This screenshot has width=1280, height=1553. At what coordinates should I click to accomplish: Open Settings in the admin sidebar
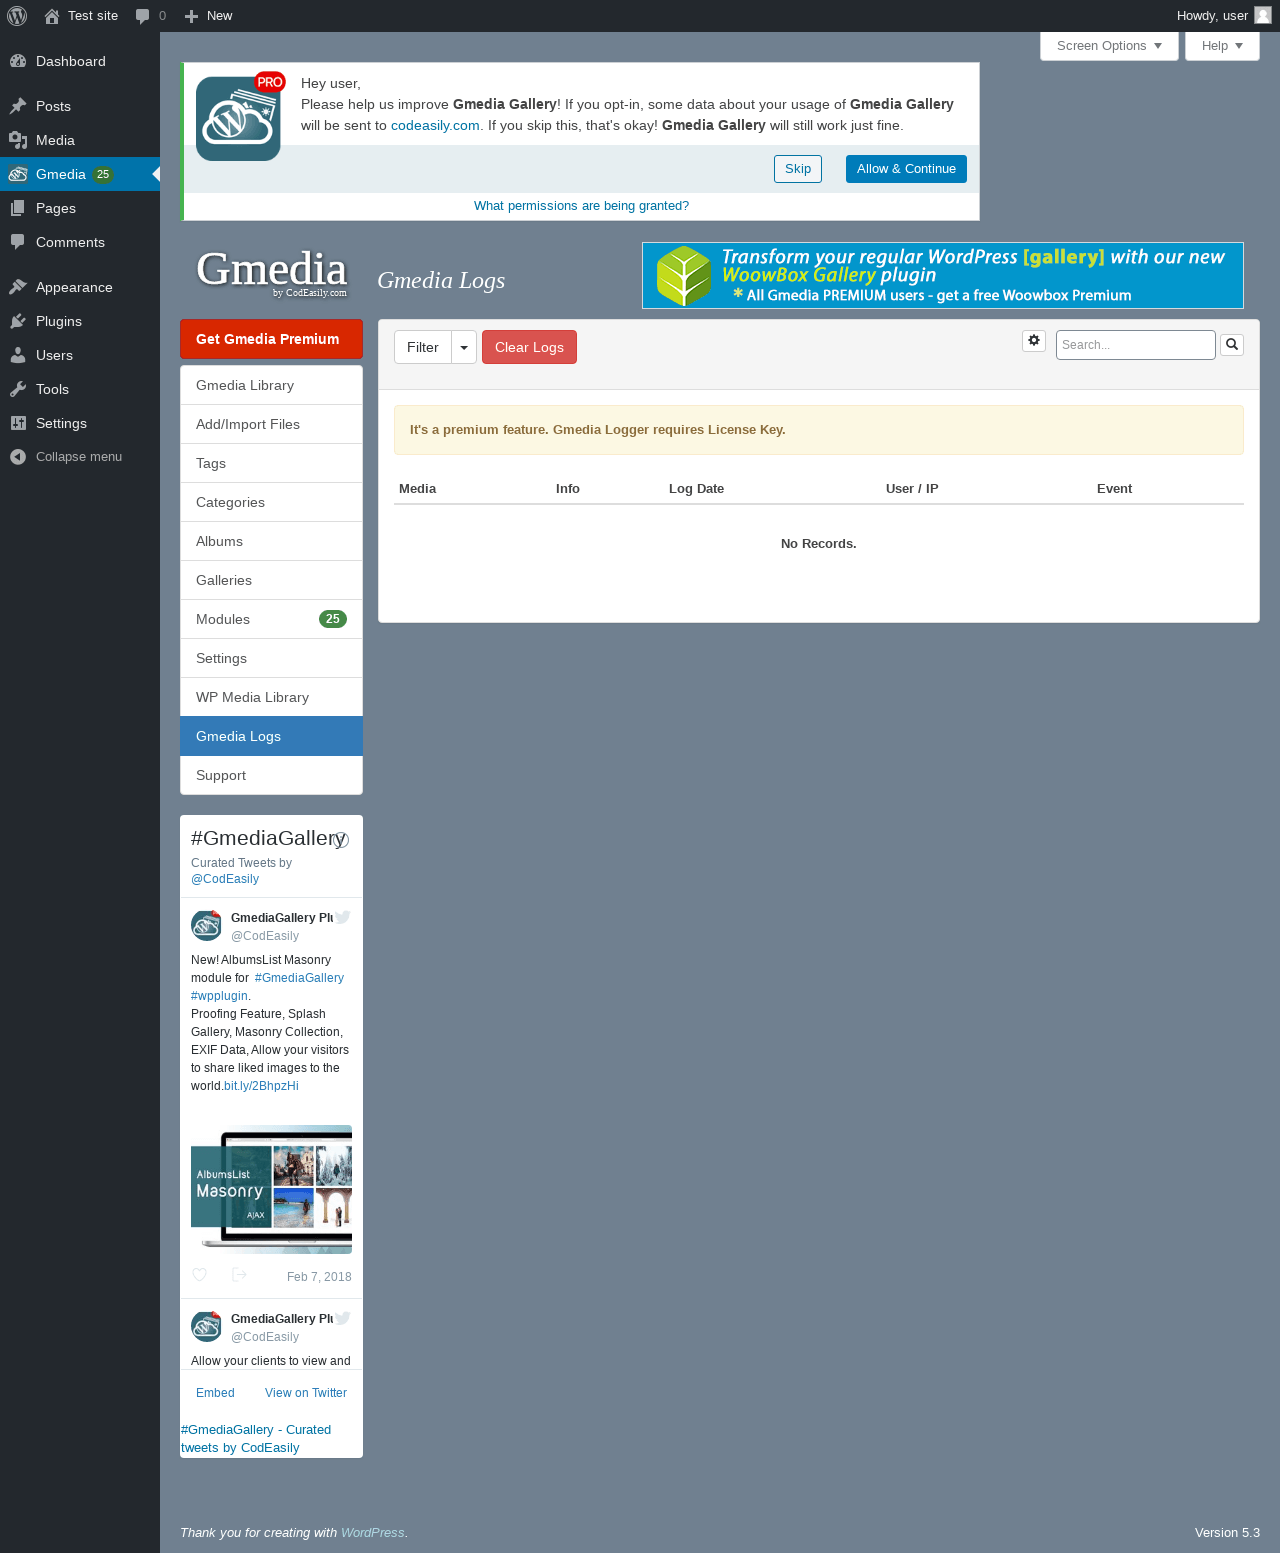click(80, 423)
